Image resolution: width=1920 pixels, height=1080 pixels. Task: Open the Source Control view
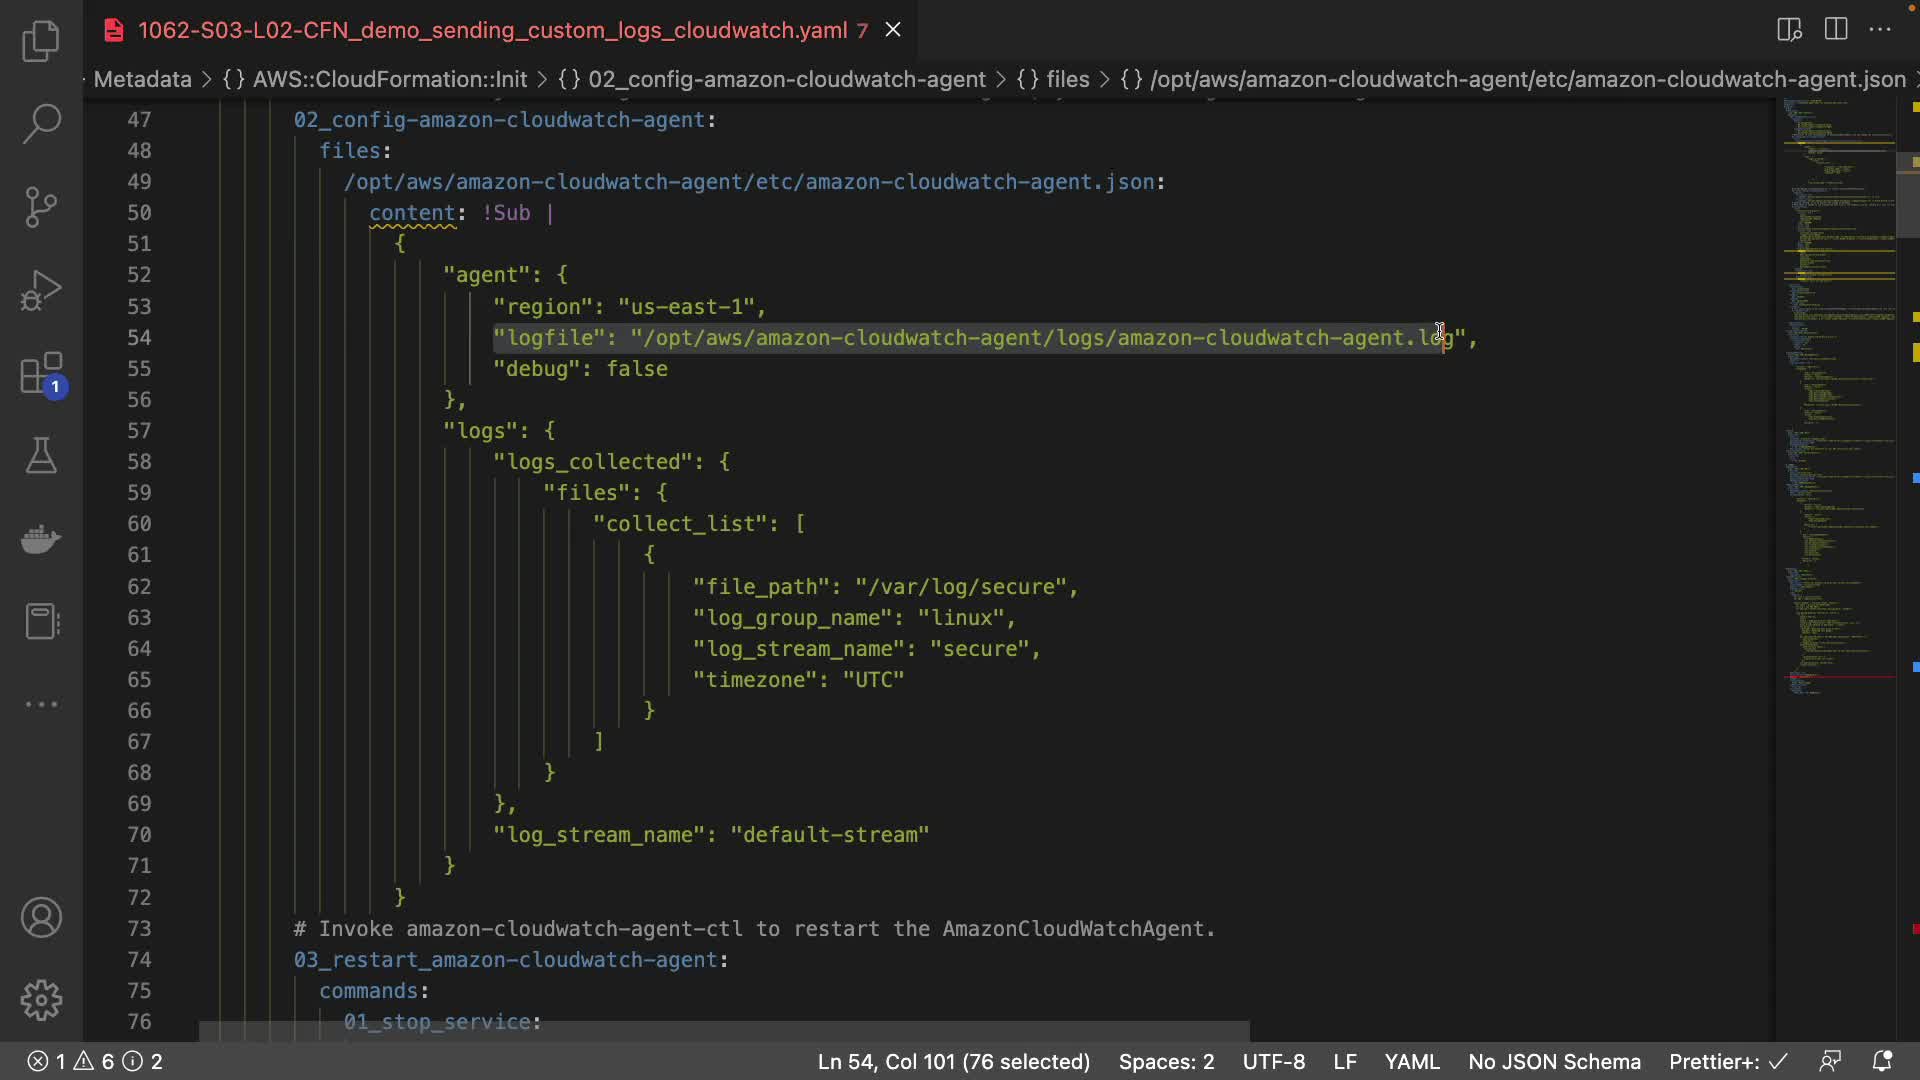coord(41,207)
